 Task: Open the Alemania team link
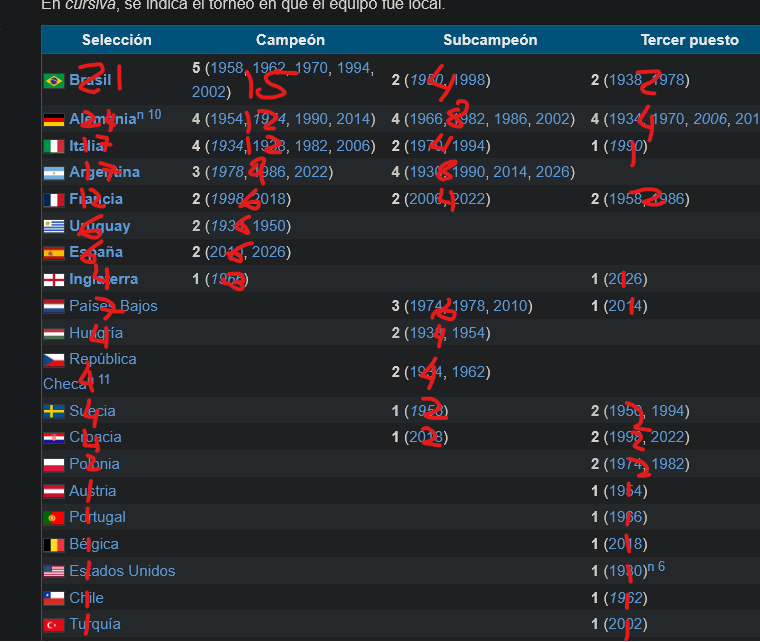point(103,119)
